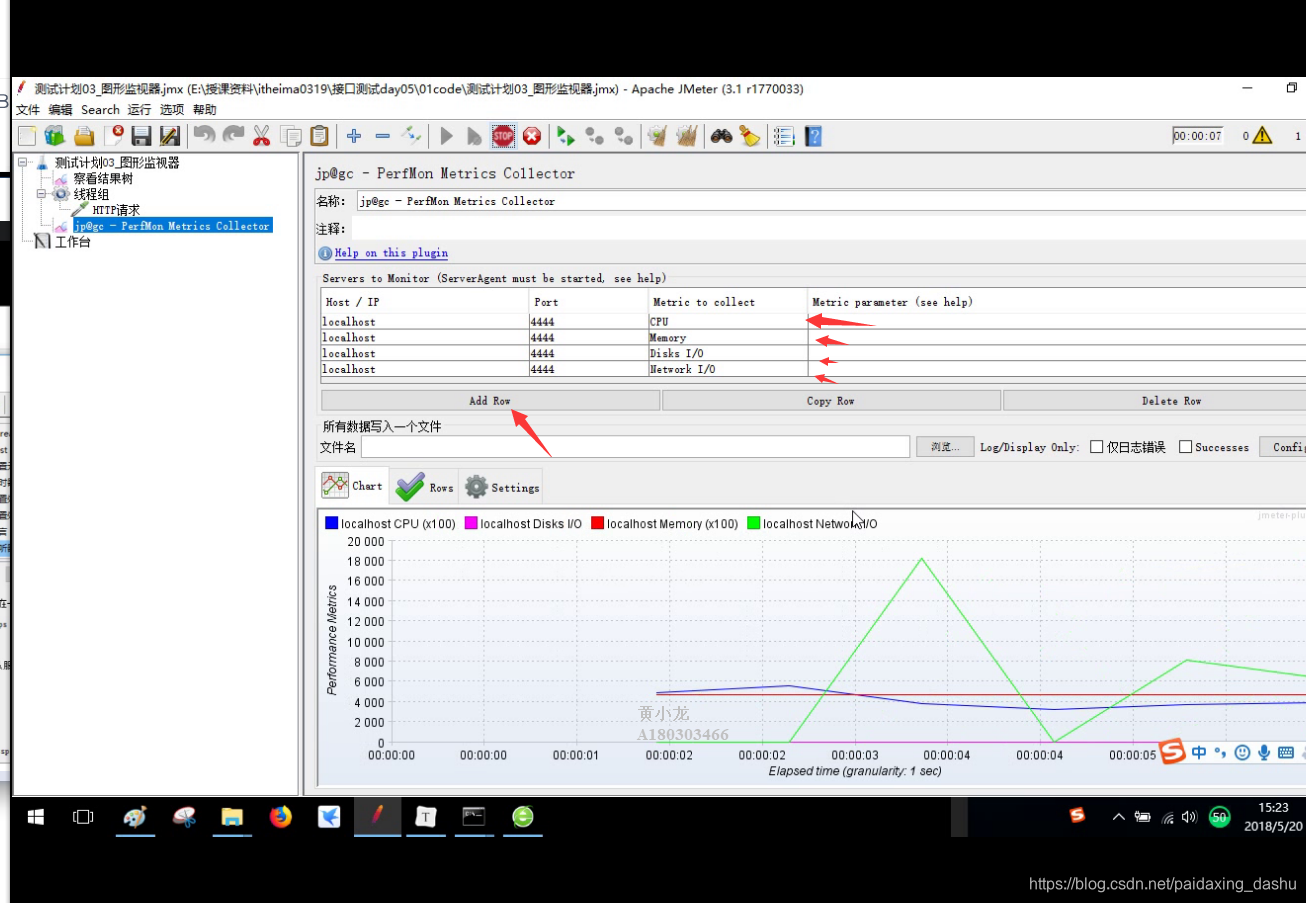The image size is (1306, 903).
Task: Open the 文件 menu
Action: pos(27,110)
